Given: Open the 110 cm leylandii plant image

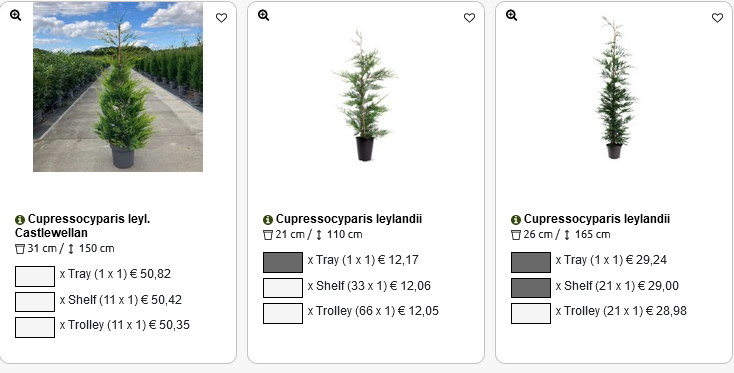Looking at the screenshot, I should (x=364, y=96).
